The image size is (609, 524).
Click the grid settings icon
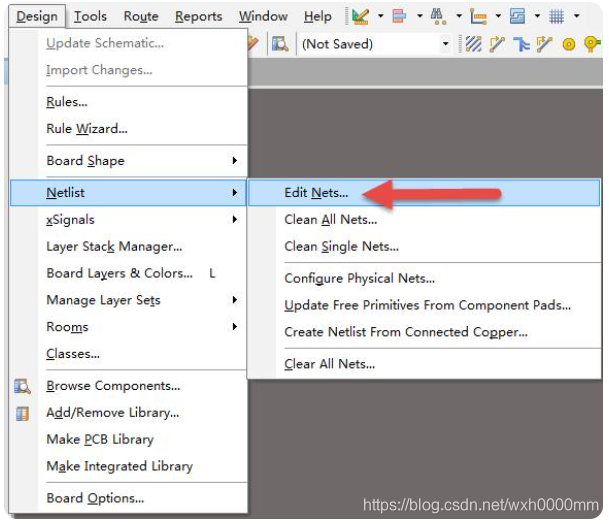(557, 16)
